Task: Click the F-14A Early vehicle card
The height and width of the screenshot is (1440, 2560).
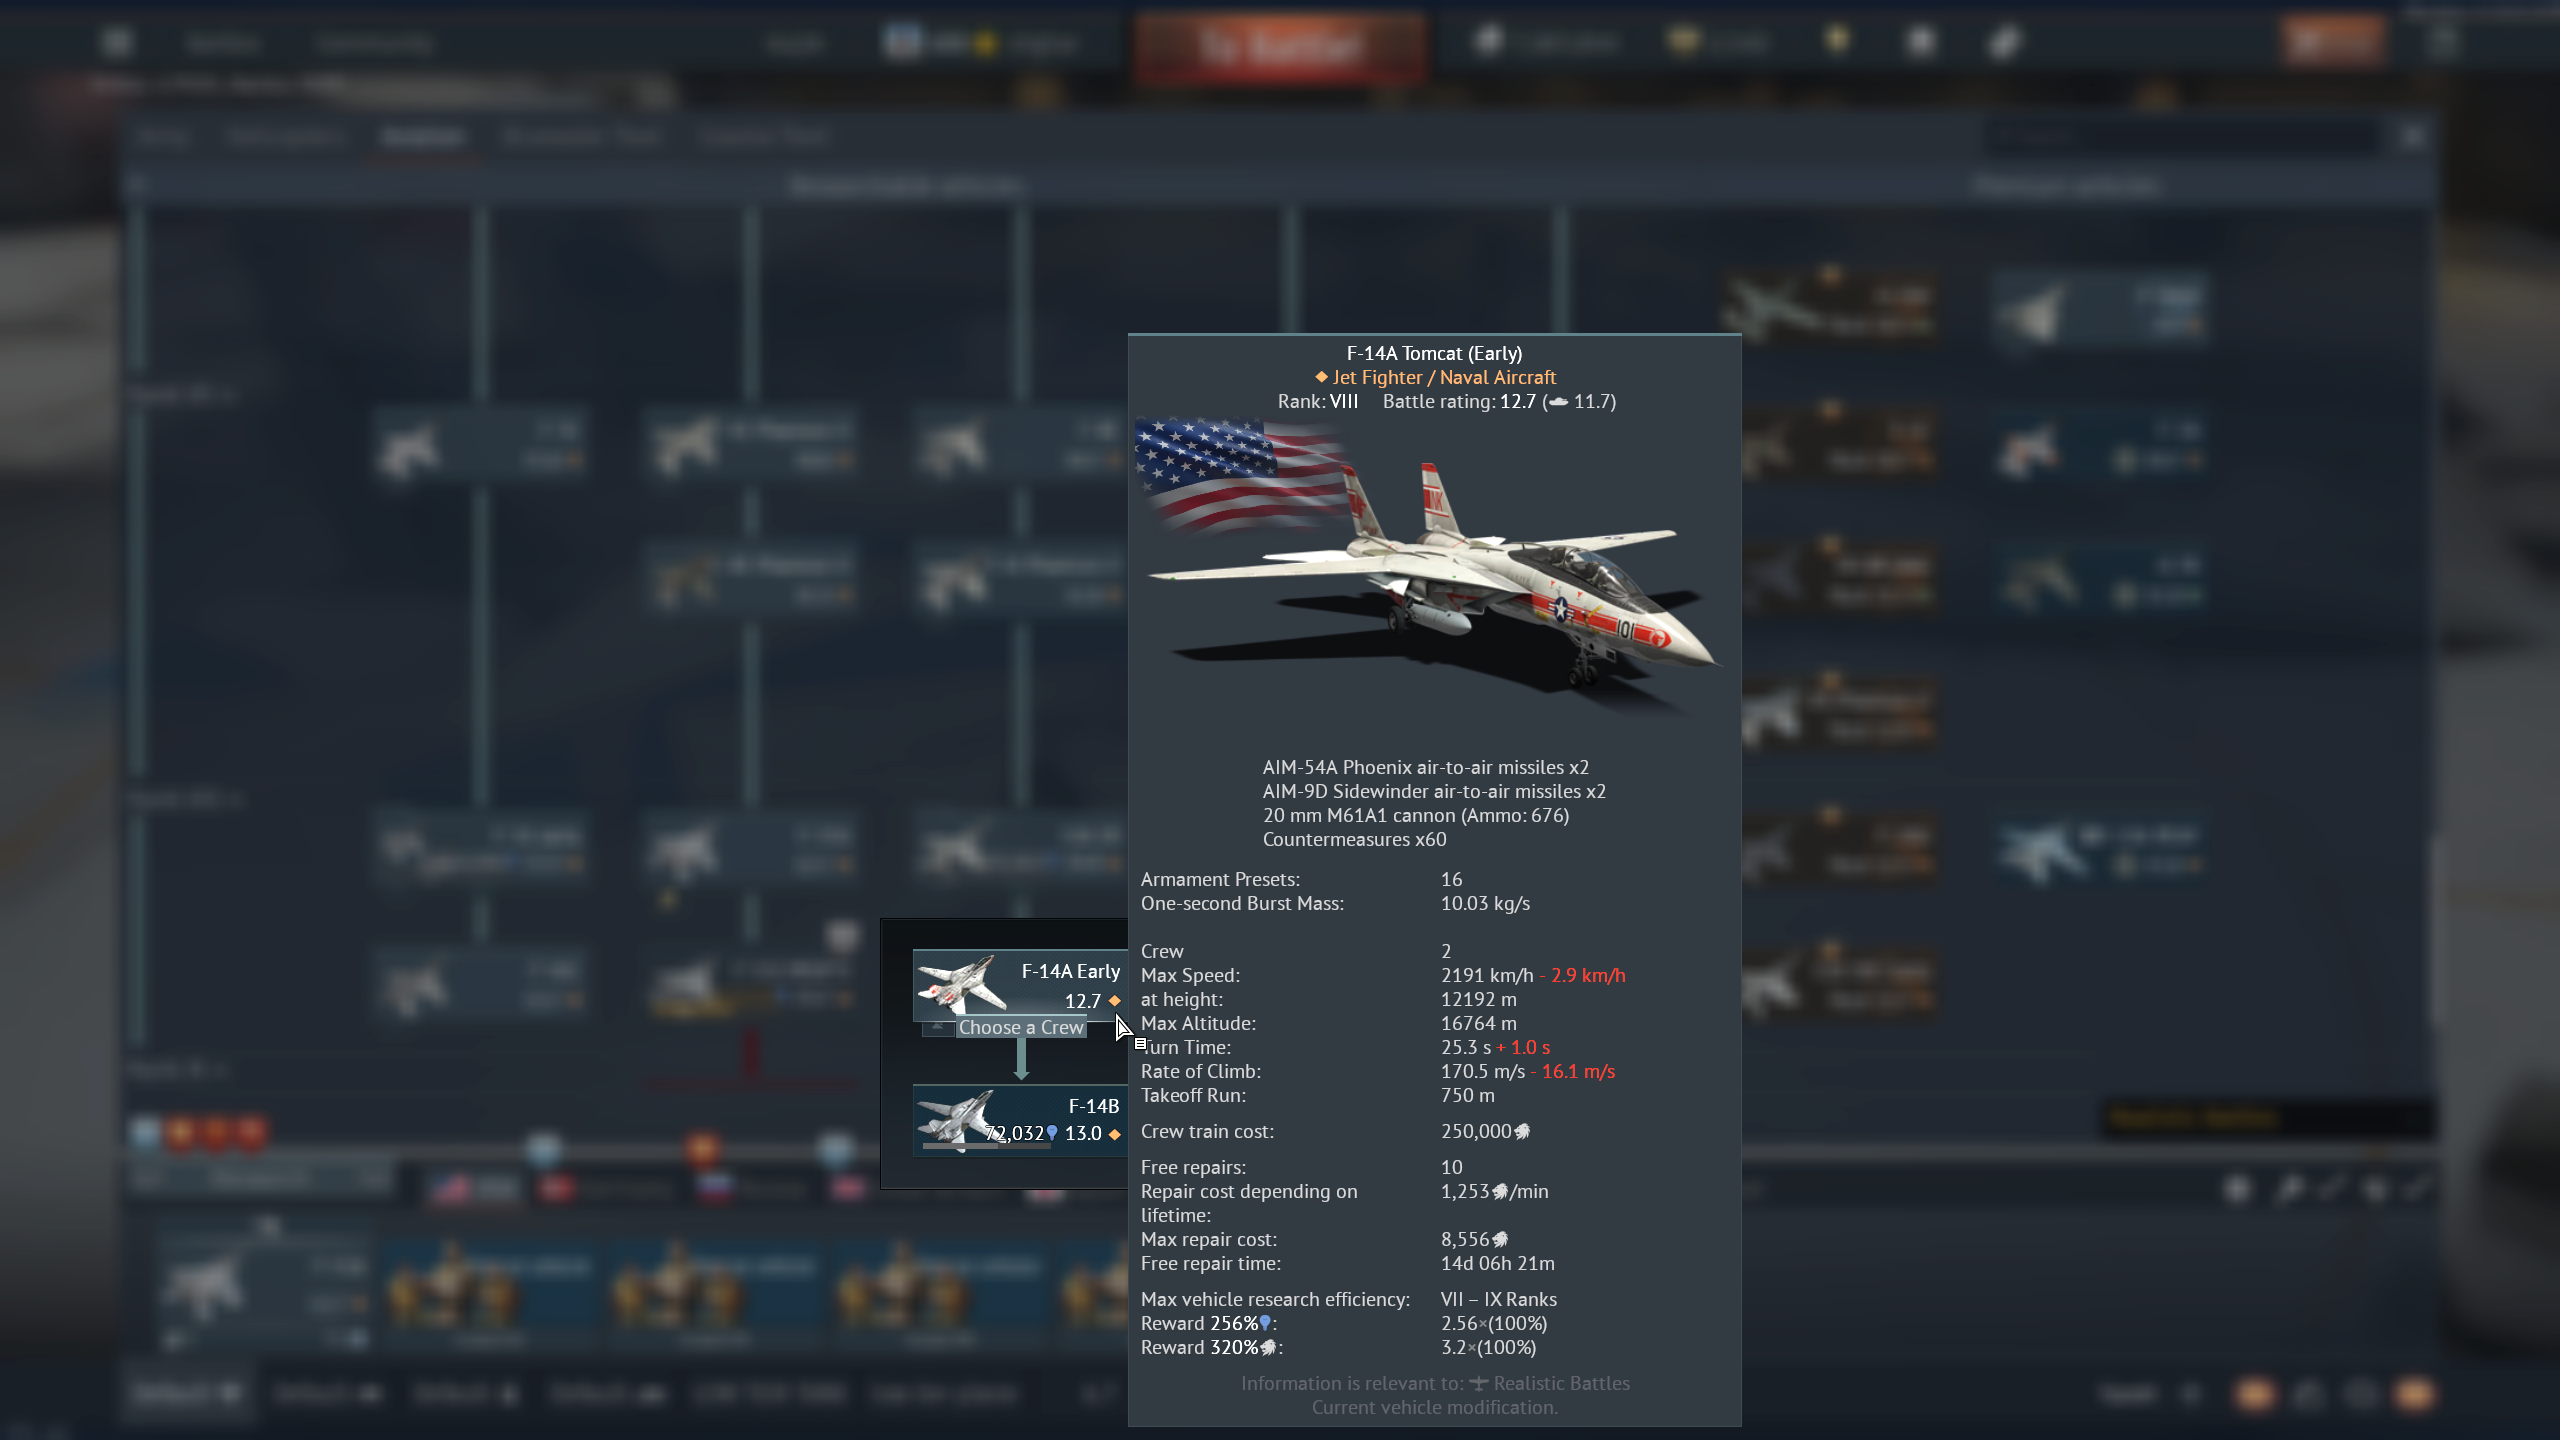Action: click(x=1020, y=985)
